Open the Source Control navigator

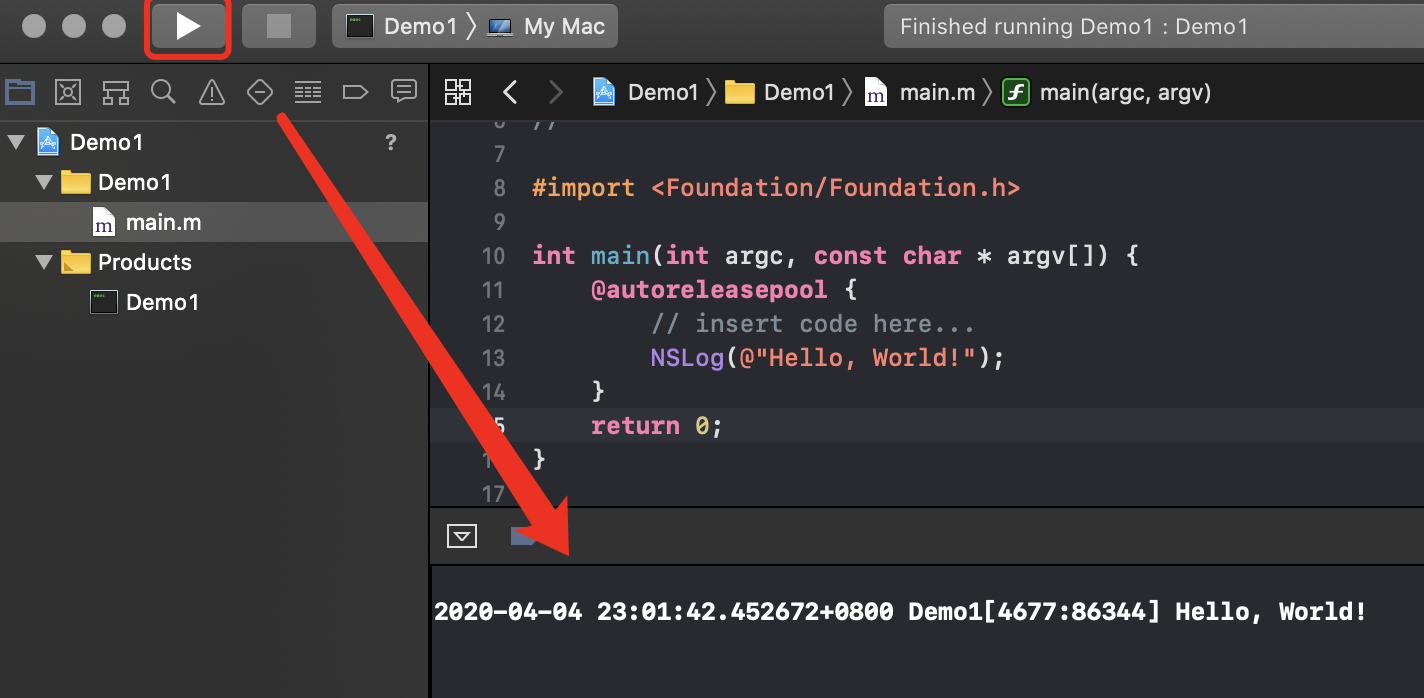[68, 92]
